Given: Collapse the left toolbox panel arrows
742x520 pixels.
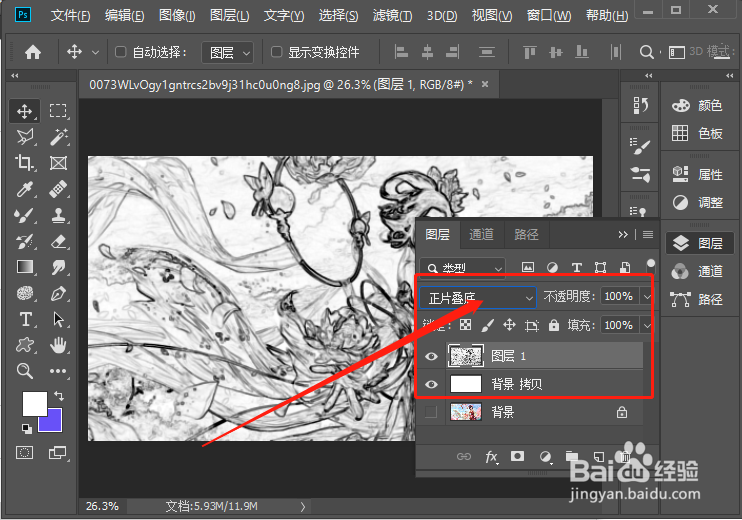Looking at the screenshot, I should pos(15,75).
